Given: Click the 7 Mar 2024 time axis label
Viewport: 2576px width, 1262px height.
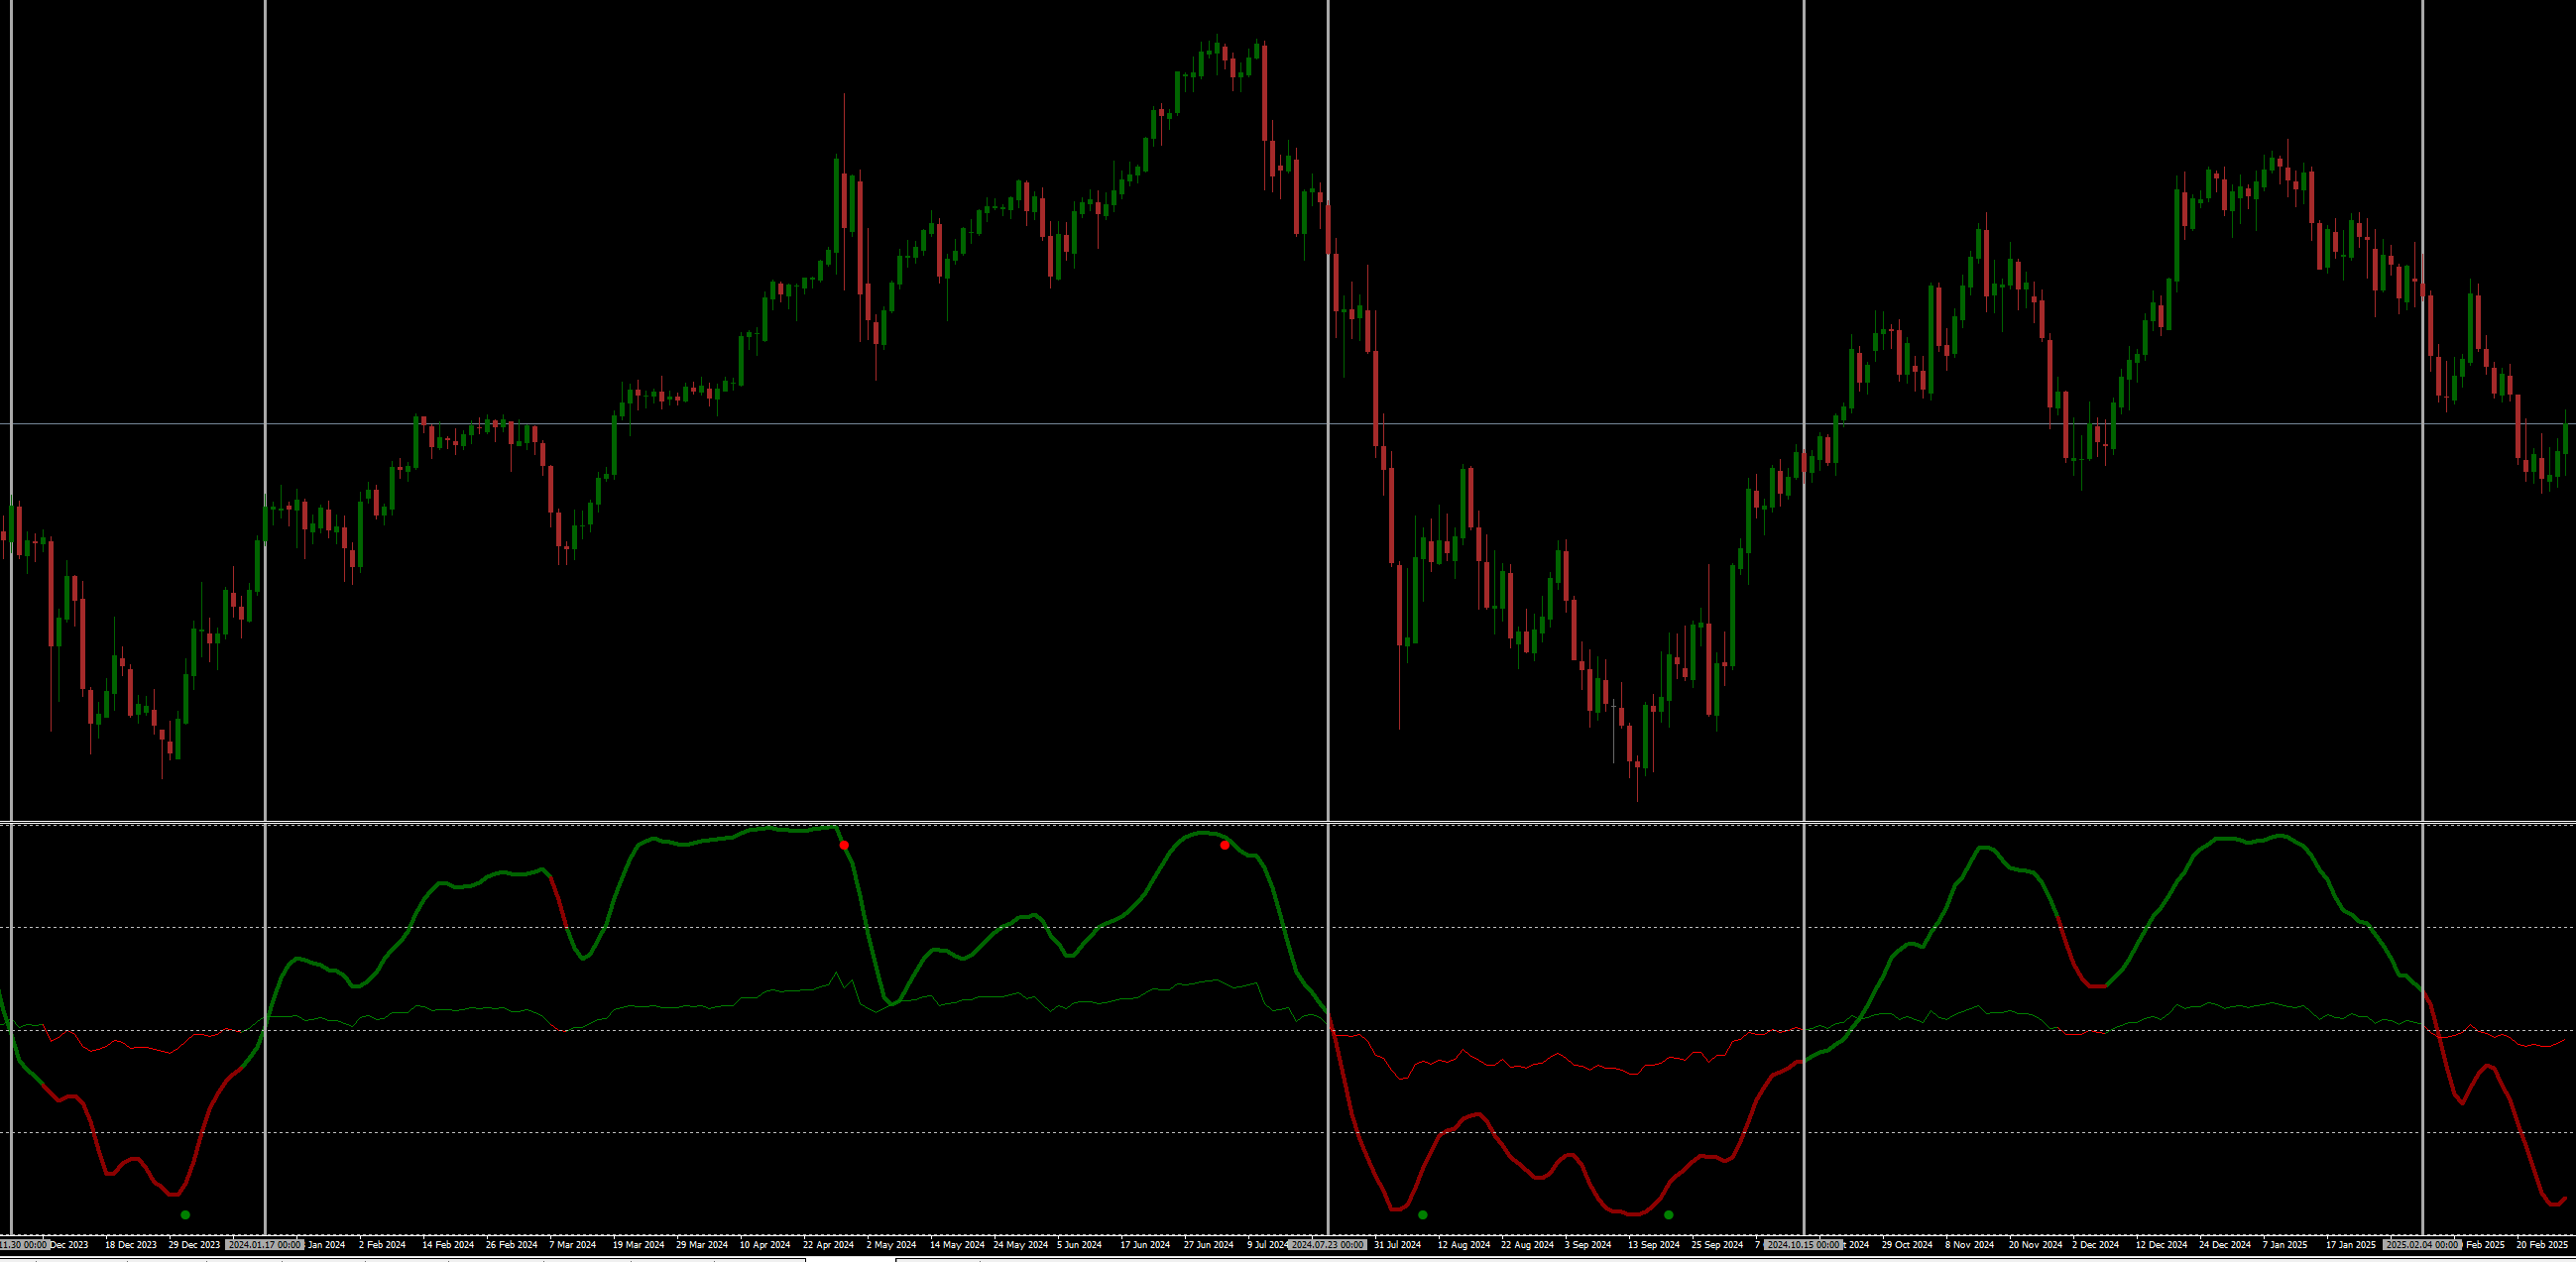Looking at the screenshot, I should pyautogui.click(x=572, y=1245).
